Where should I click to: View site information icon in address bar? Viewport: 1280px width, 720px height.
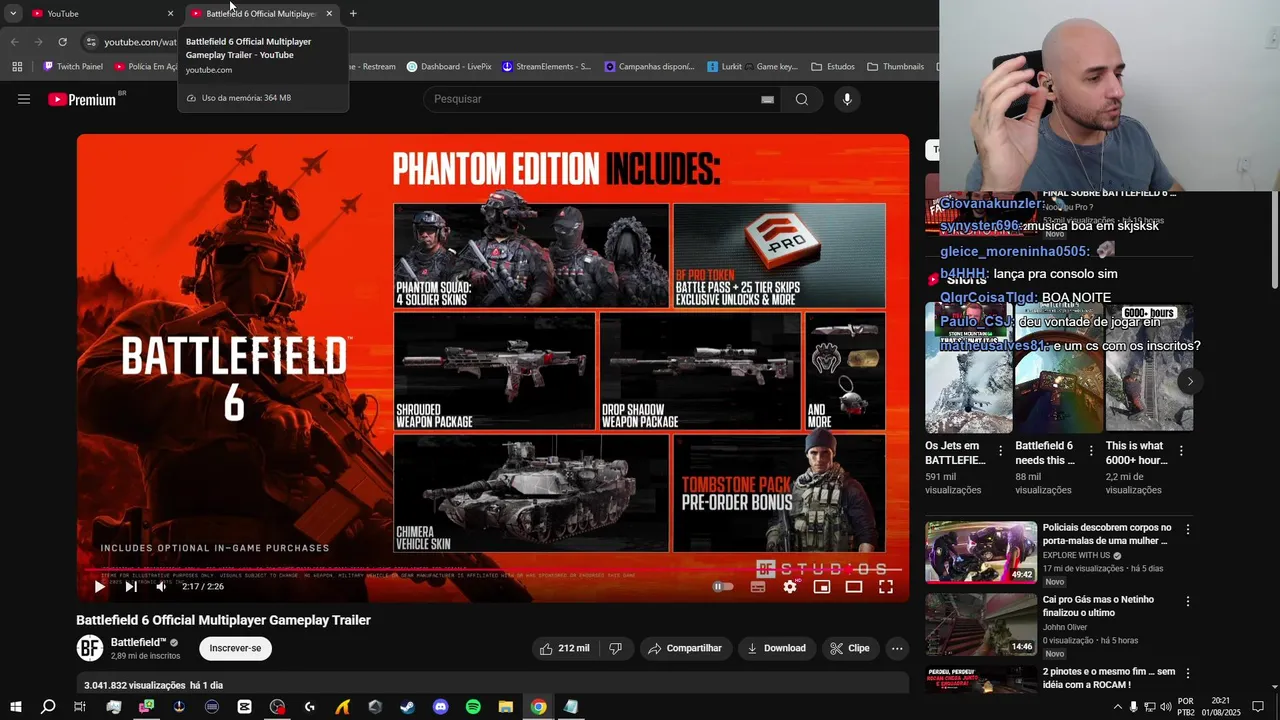coord(91,42)
